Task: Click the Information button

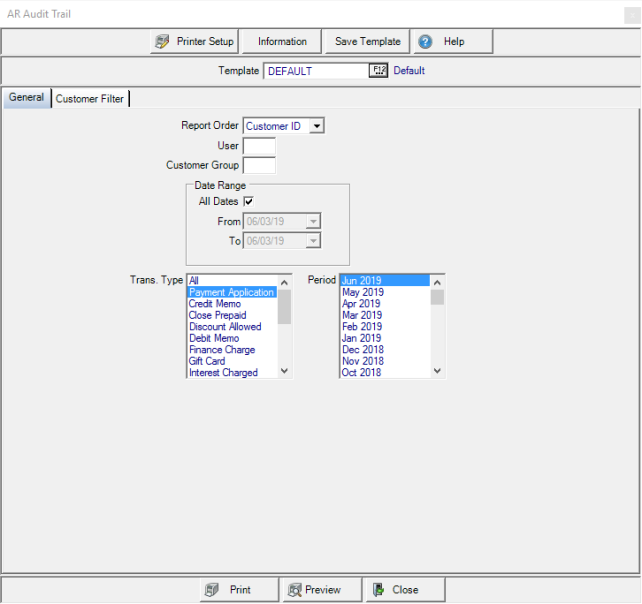Action: click(x=282, y=42)
